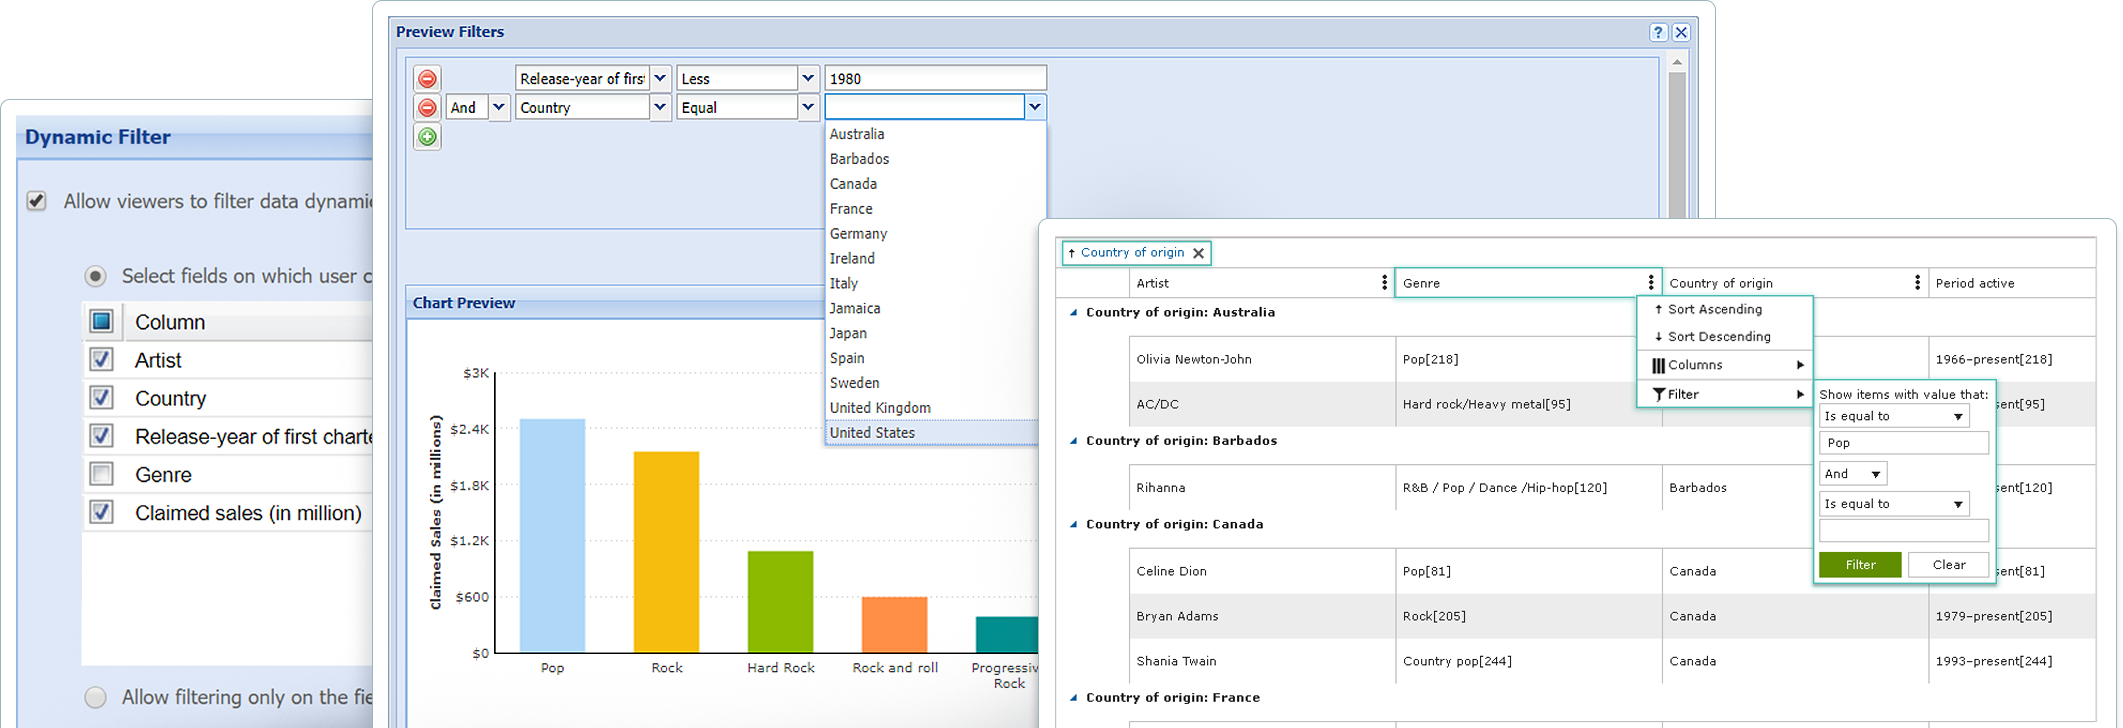
Task: Remove the Release-year filter row
Action: tap(427, 79)
